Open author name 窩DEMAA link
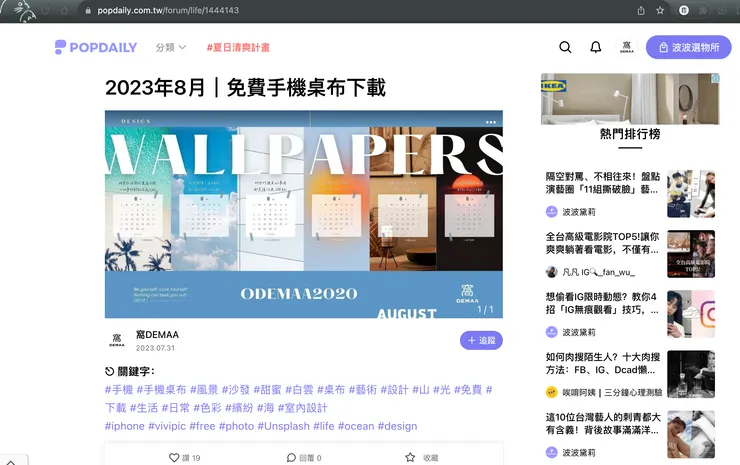The image size is (740, 465). tap(157, 335)
